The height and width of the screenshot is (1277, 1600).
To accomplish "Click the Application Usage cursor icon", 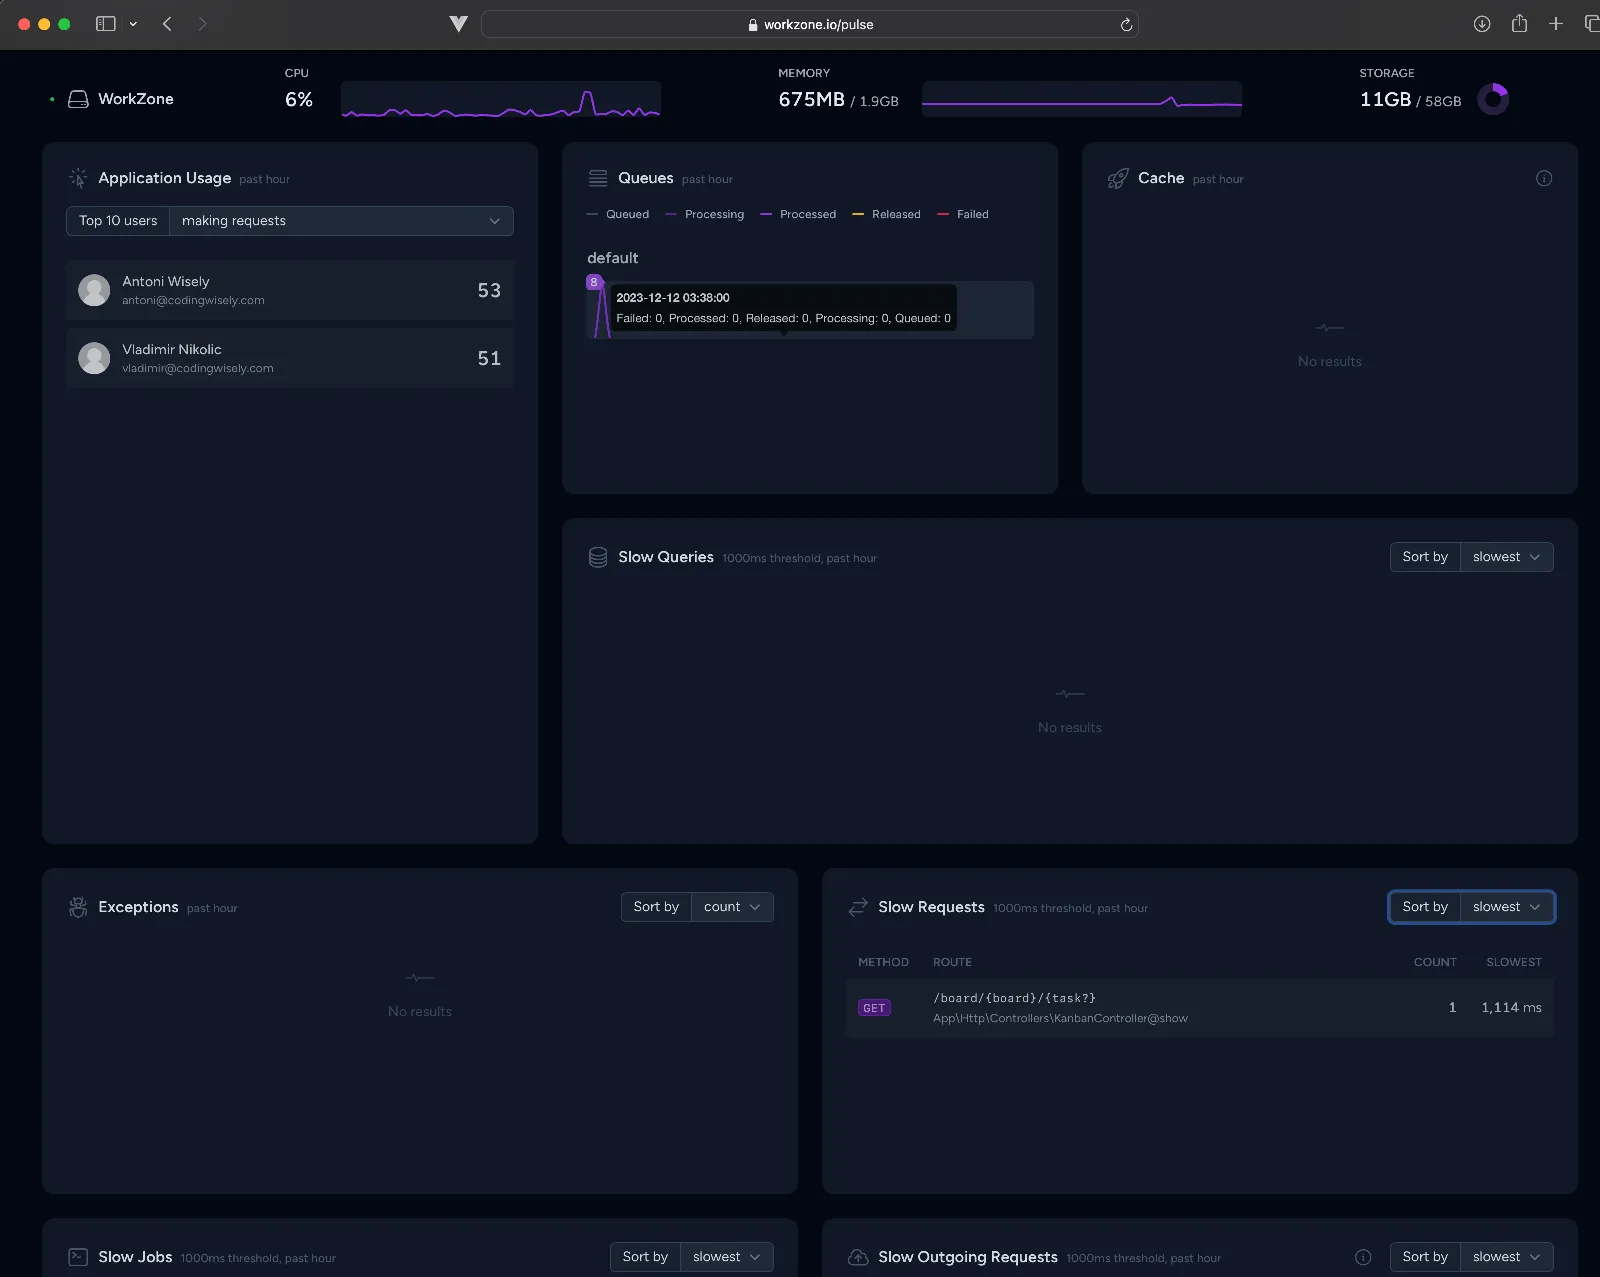I will 78,178.
